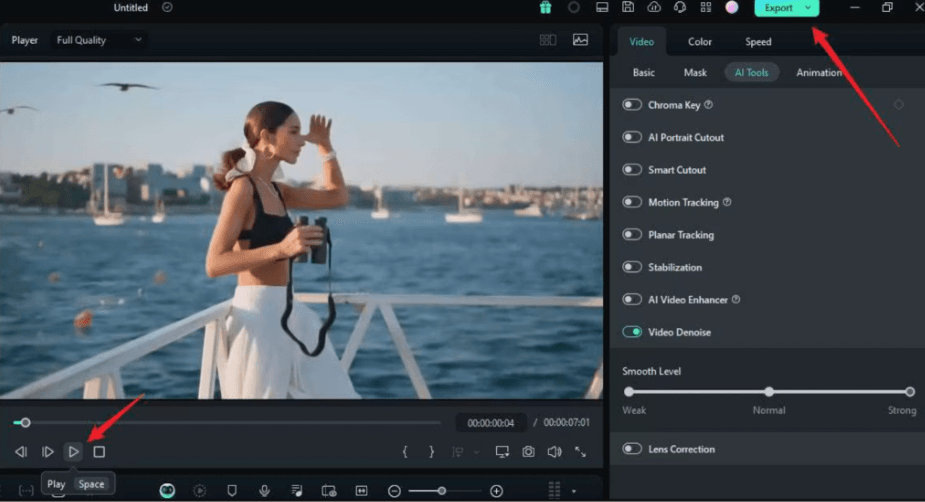
Task: Click the project saved checkmark beside Untitled
Action: pyautogui.click(x=168, y=8)
